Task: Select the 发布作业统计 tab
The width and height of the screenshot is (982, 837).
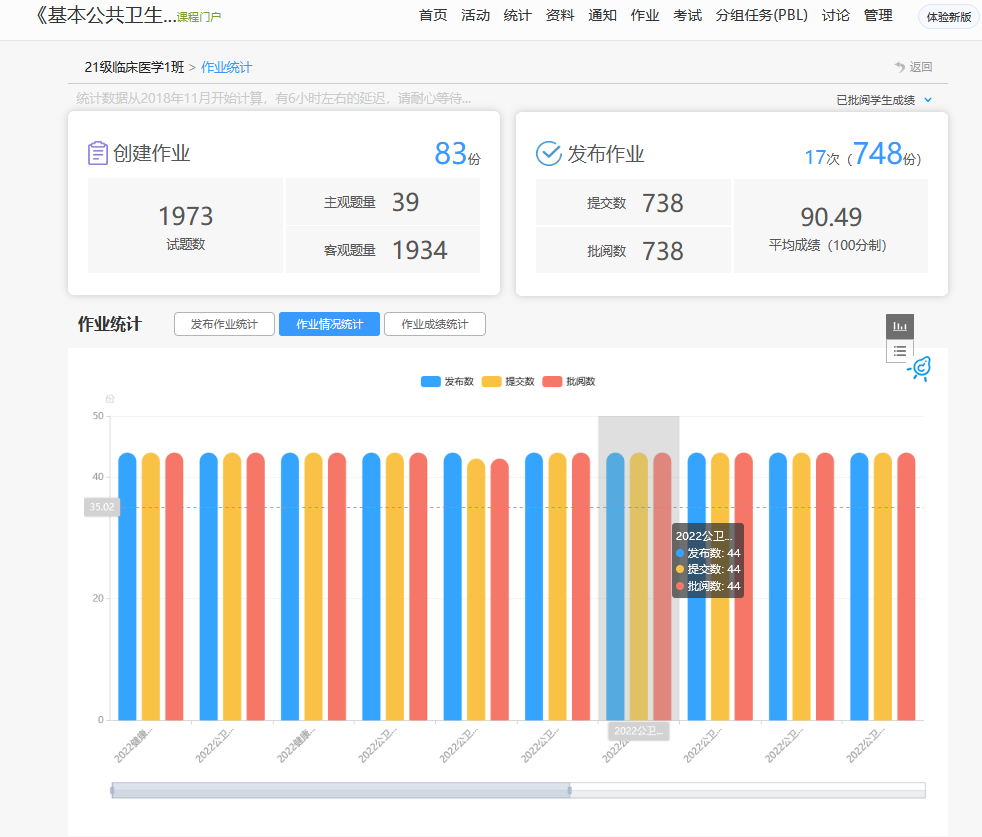Action: [224, 324]
